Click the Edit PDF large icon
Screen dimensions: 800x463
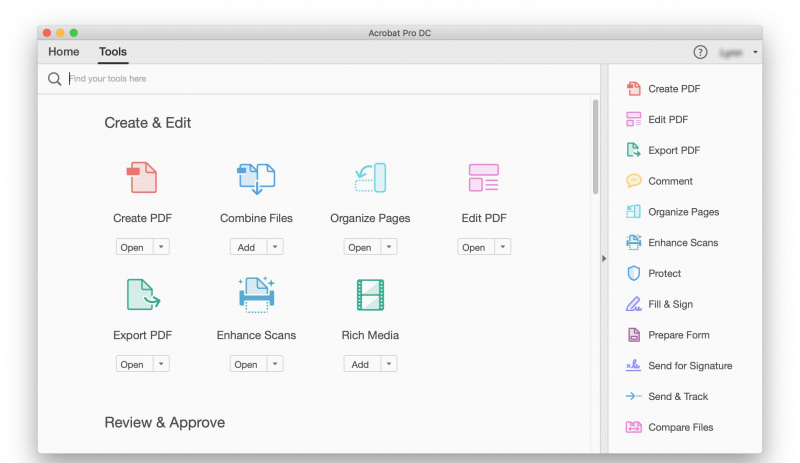[x=484, y=178]
